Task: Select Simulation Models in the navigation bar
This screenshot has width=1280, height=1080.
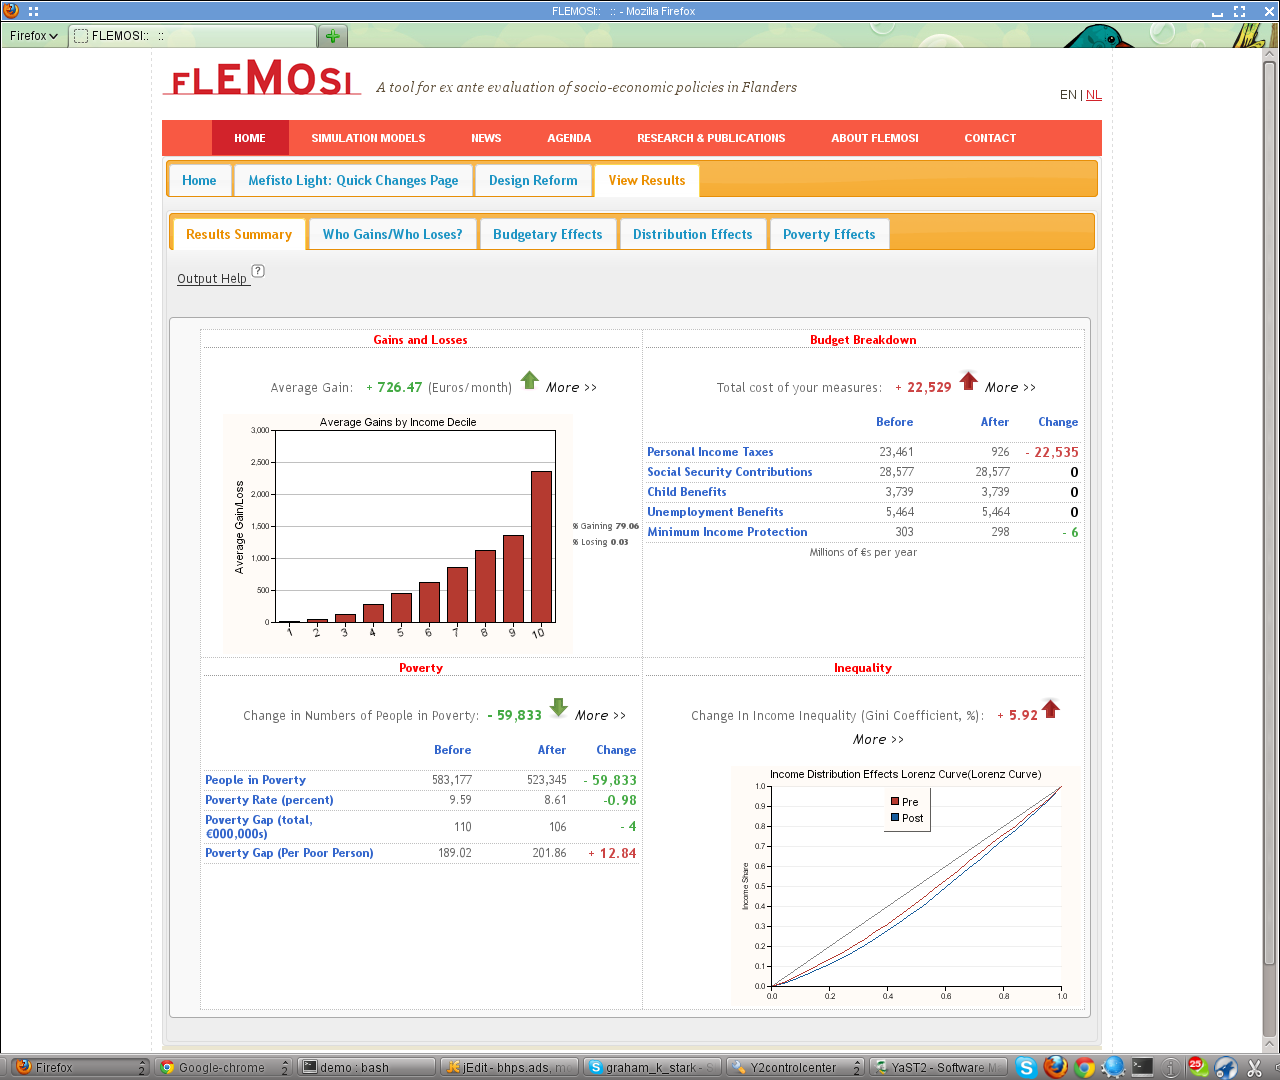Action: [x=368, y=138]
